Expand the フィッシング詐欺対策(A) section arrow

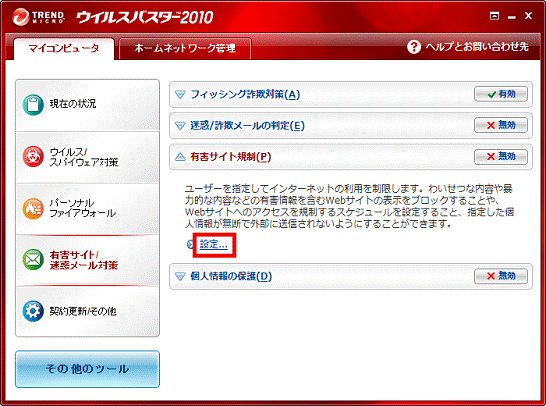coord(180,94)
